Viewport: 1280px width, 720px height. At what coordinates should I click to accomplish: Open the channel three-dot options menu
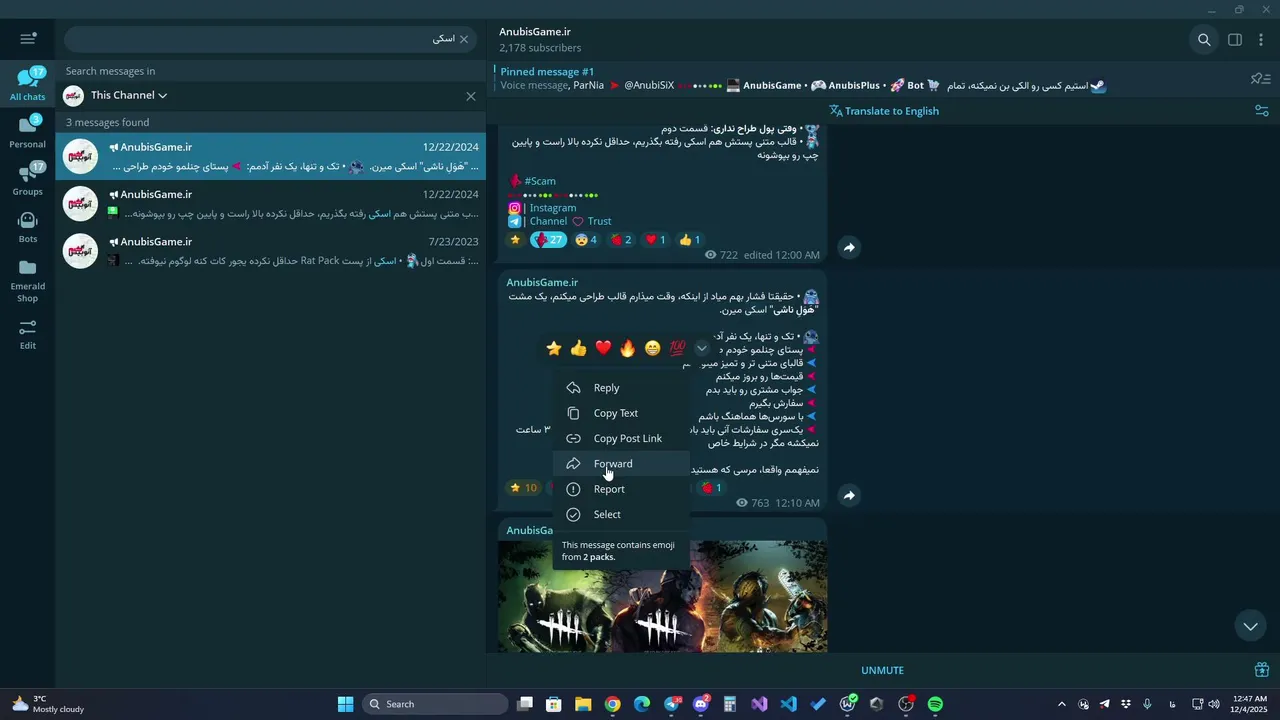click(1261, 40)
